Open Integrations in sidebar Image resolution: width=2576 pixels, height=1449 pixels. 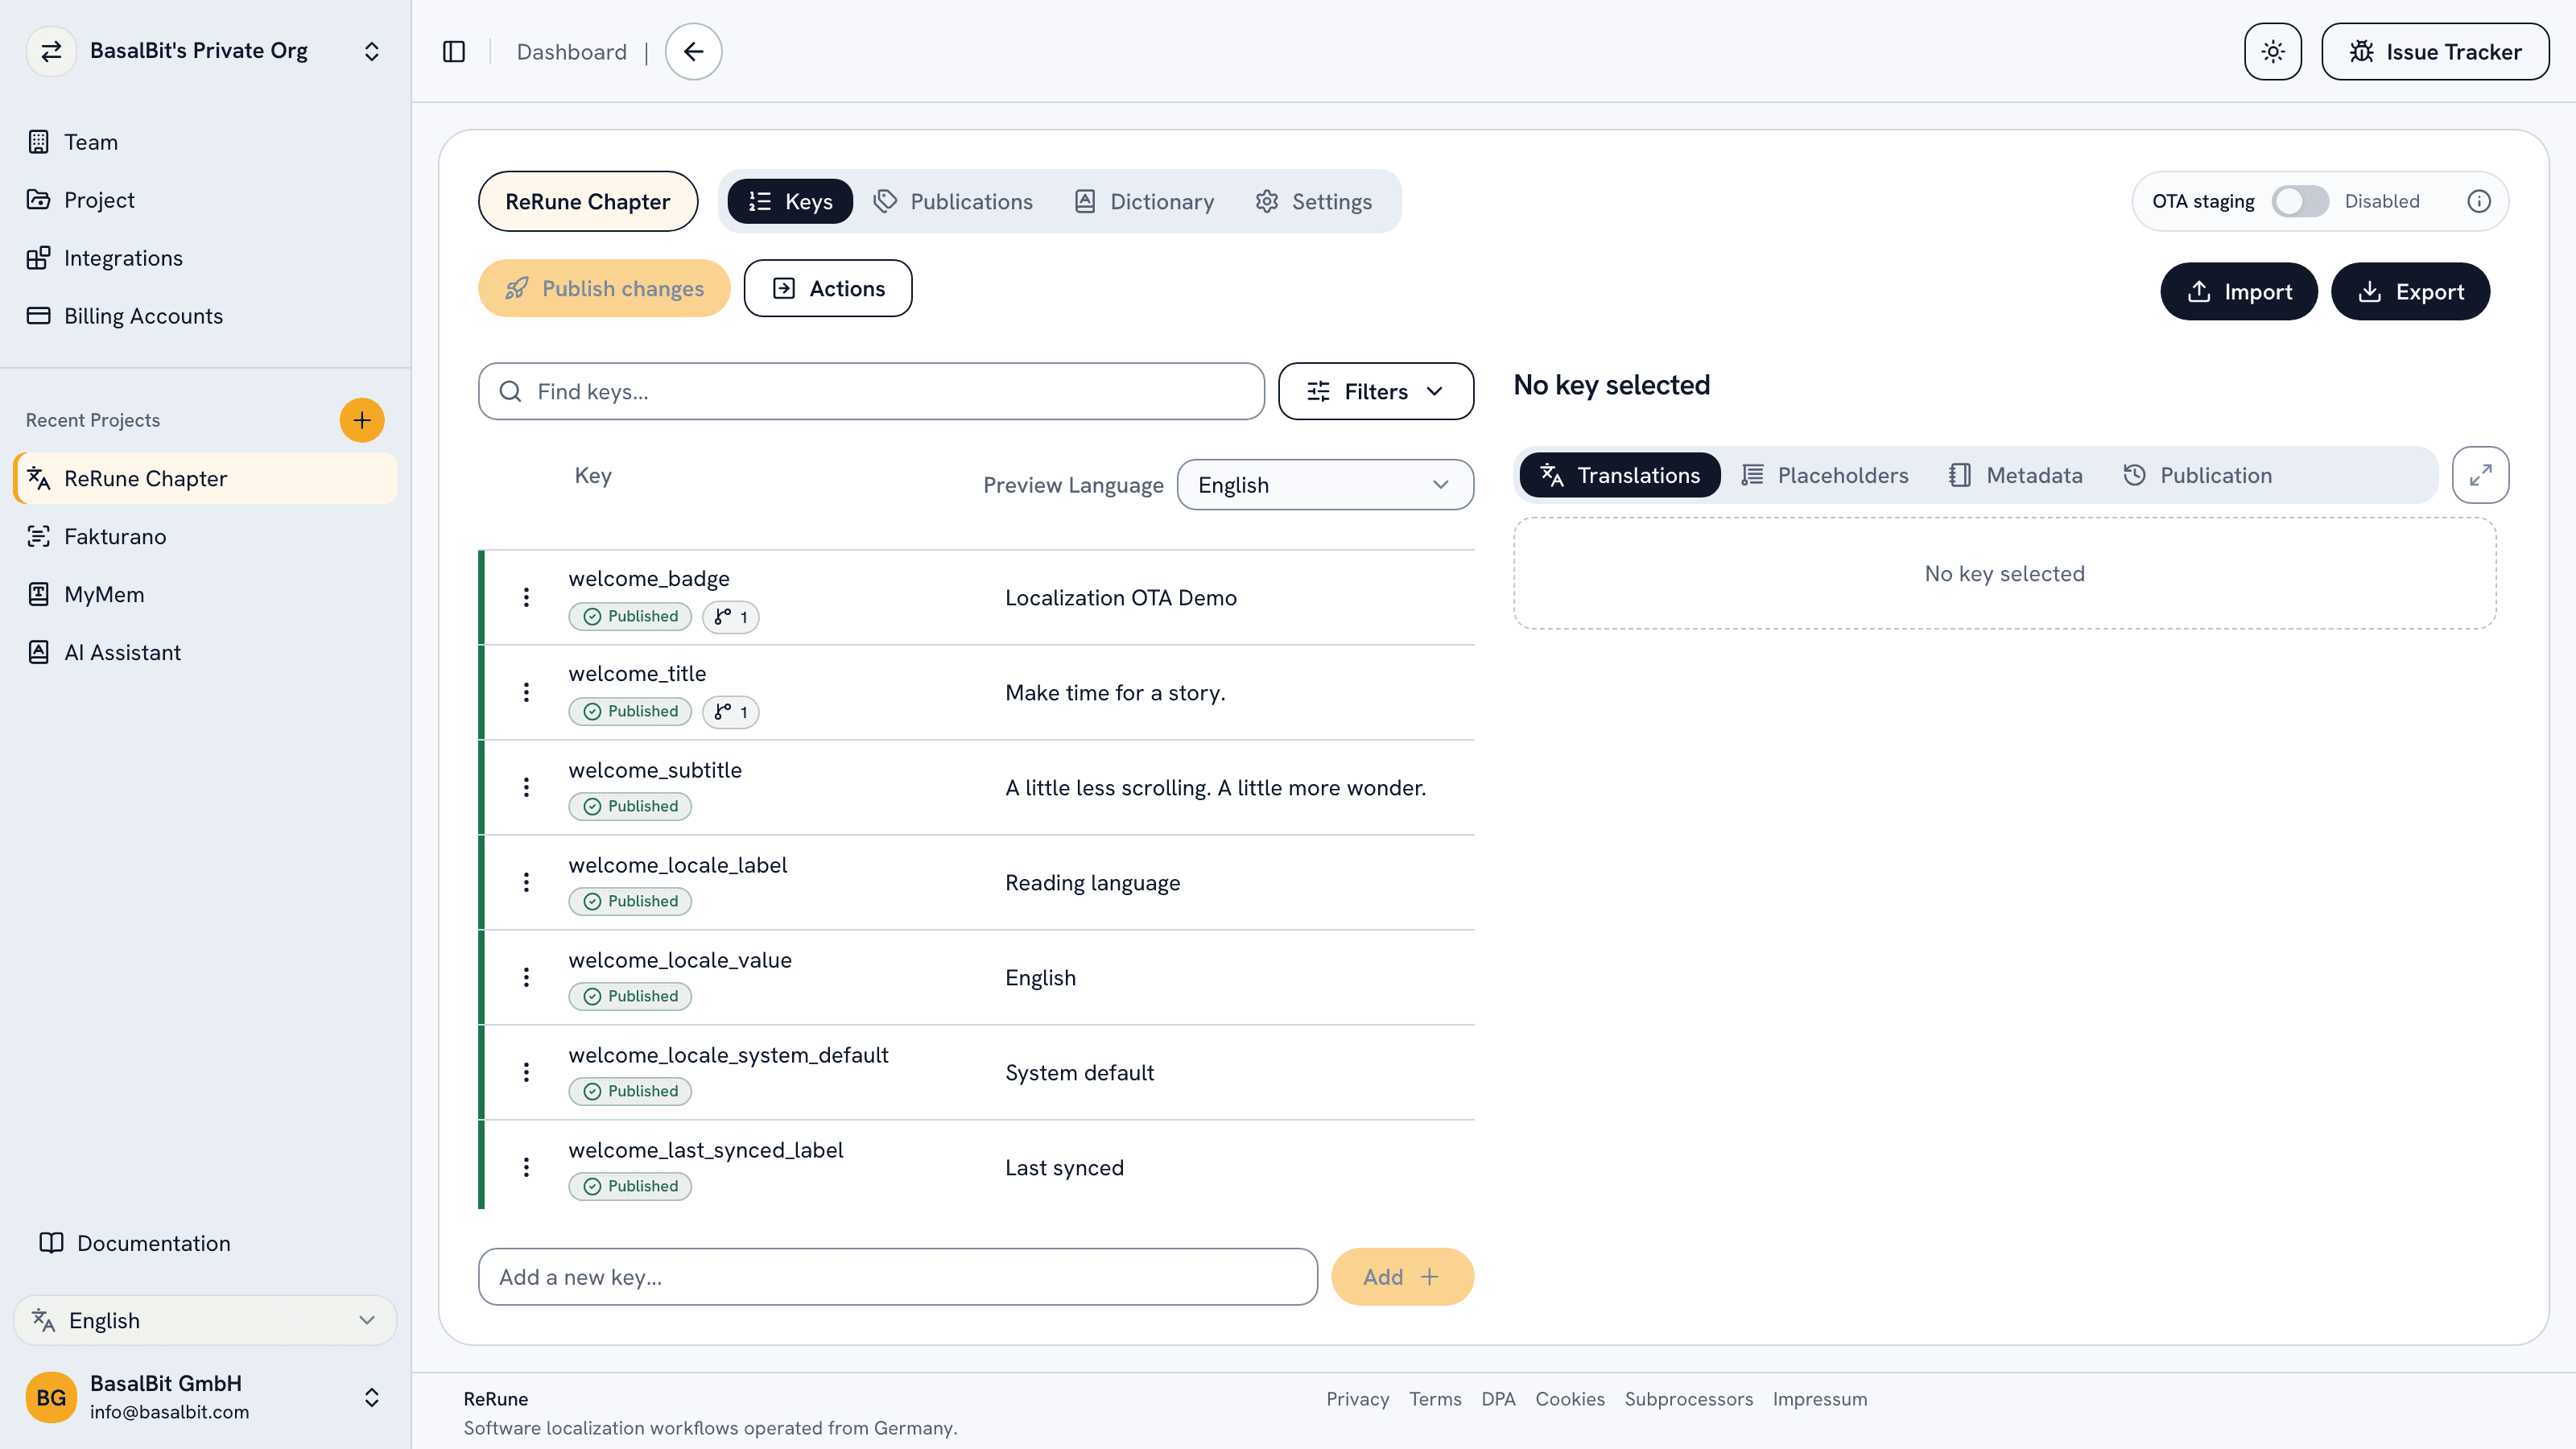pos(205,258)
